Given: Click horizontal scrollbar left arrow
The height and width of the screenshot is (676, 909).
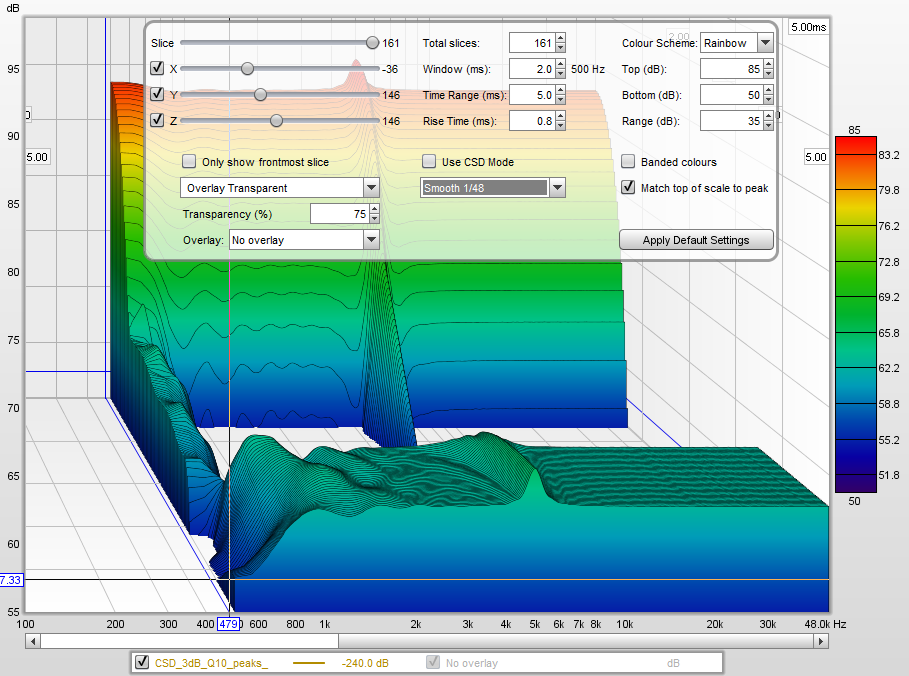Looking at the screenshot, I should click(x=33, y=641).
